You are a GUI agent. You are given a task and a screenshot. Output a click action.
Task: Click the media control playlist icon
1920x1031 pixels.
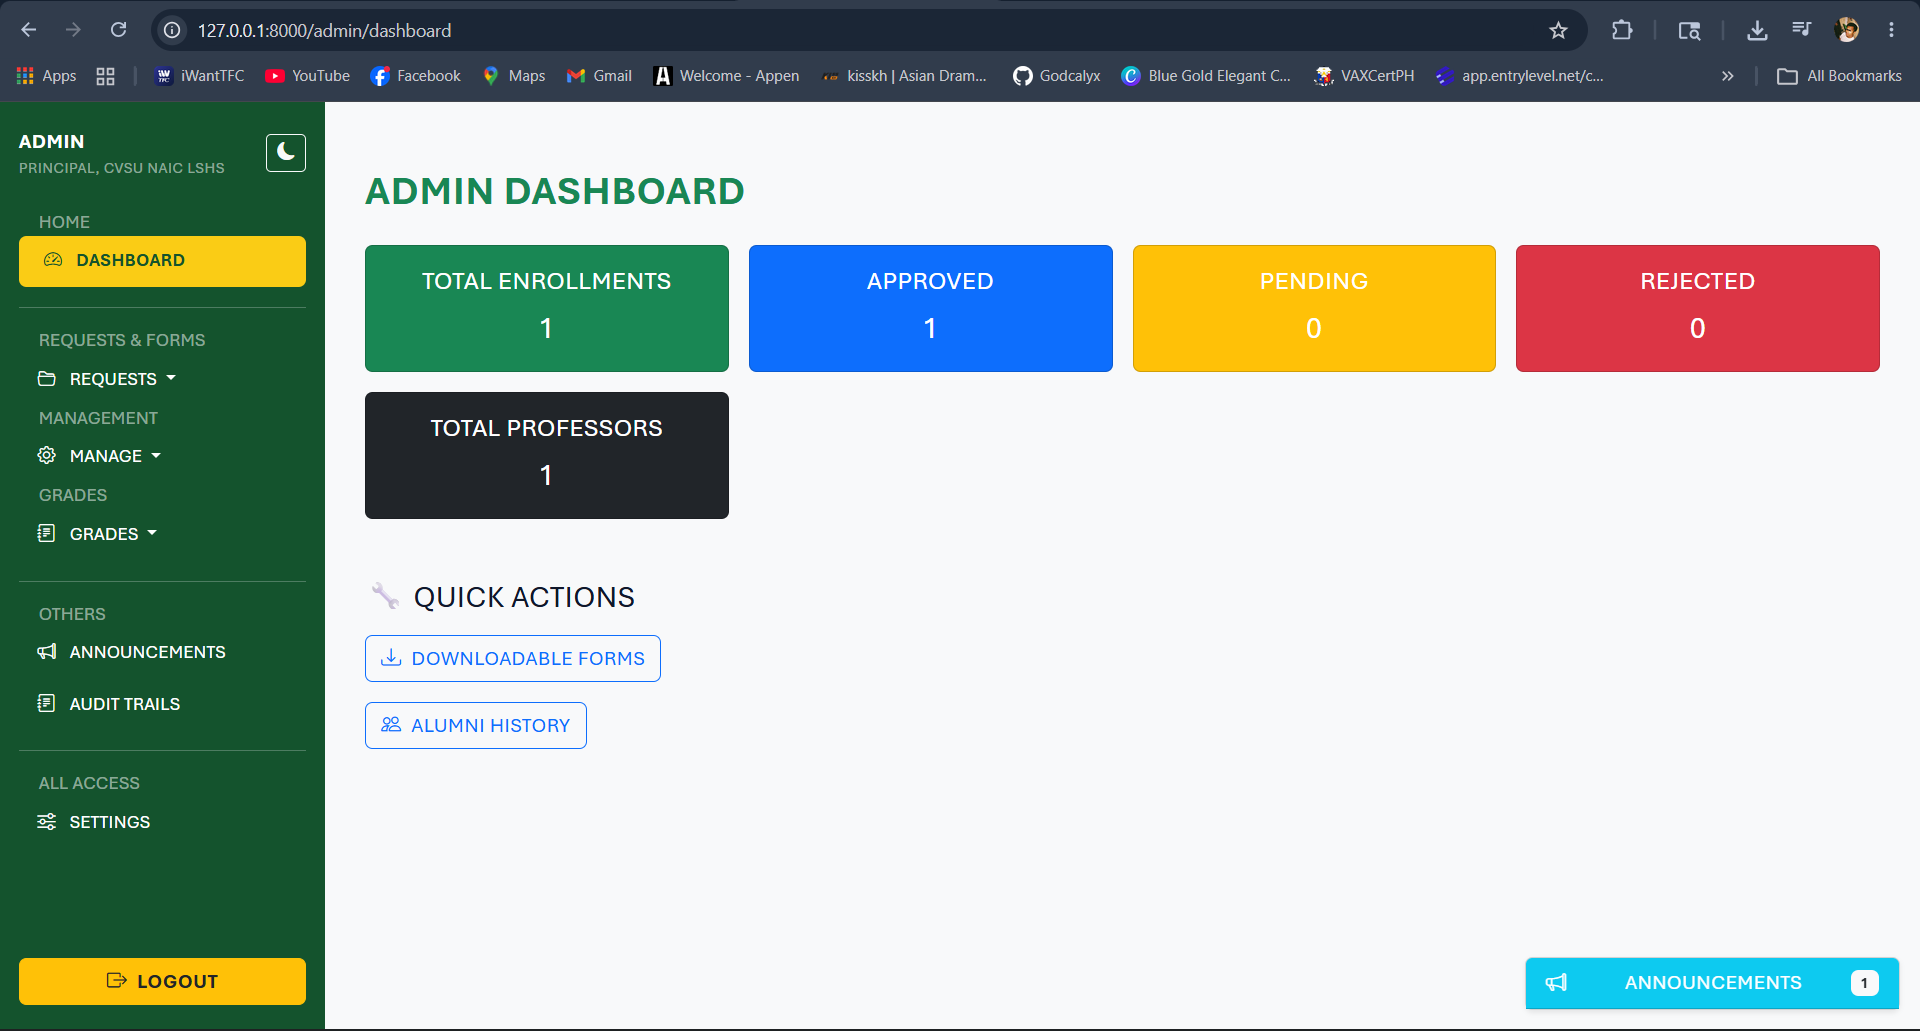pos(1802,30)
